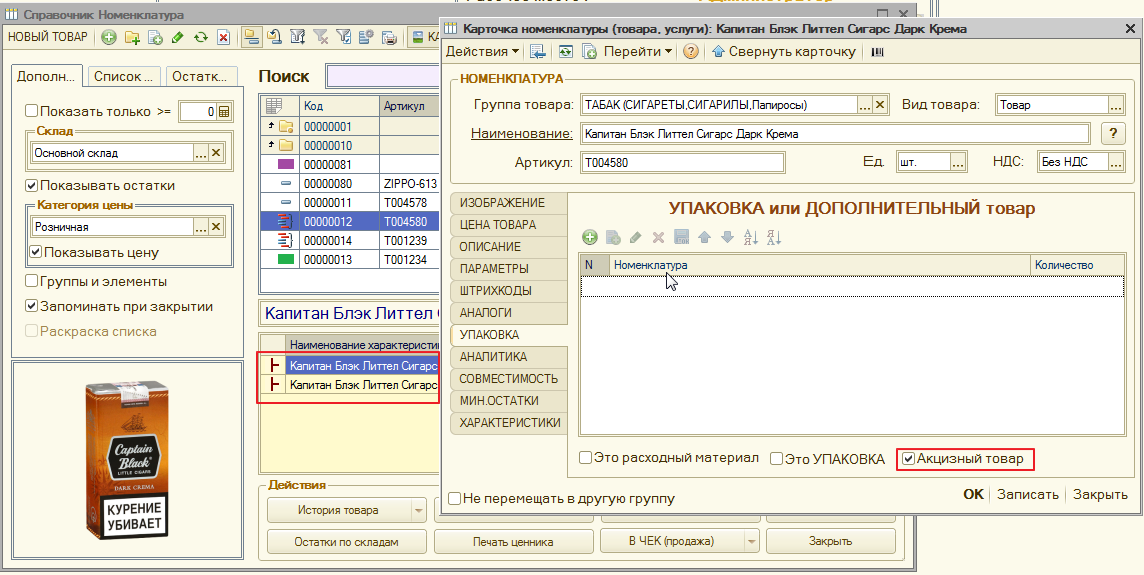Move item to another group icon

coord(274,37)
